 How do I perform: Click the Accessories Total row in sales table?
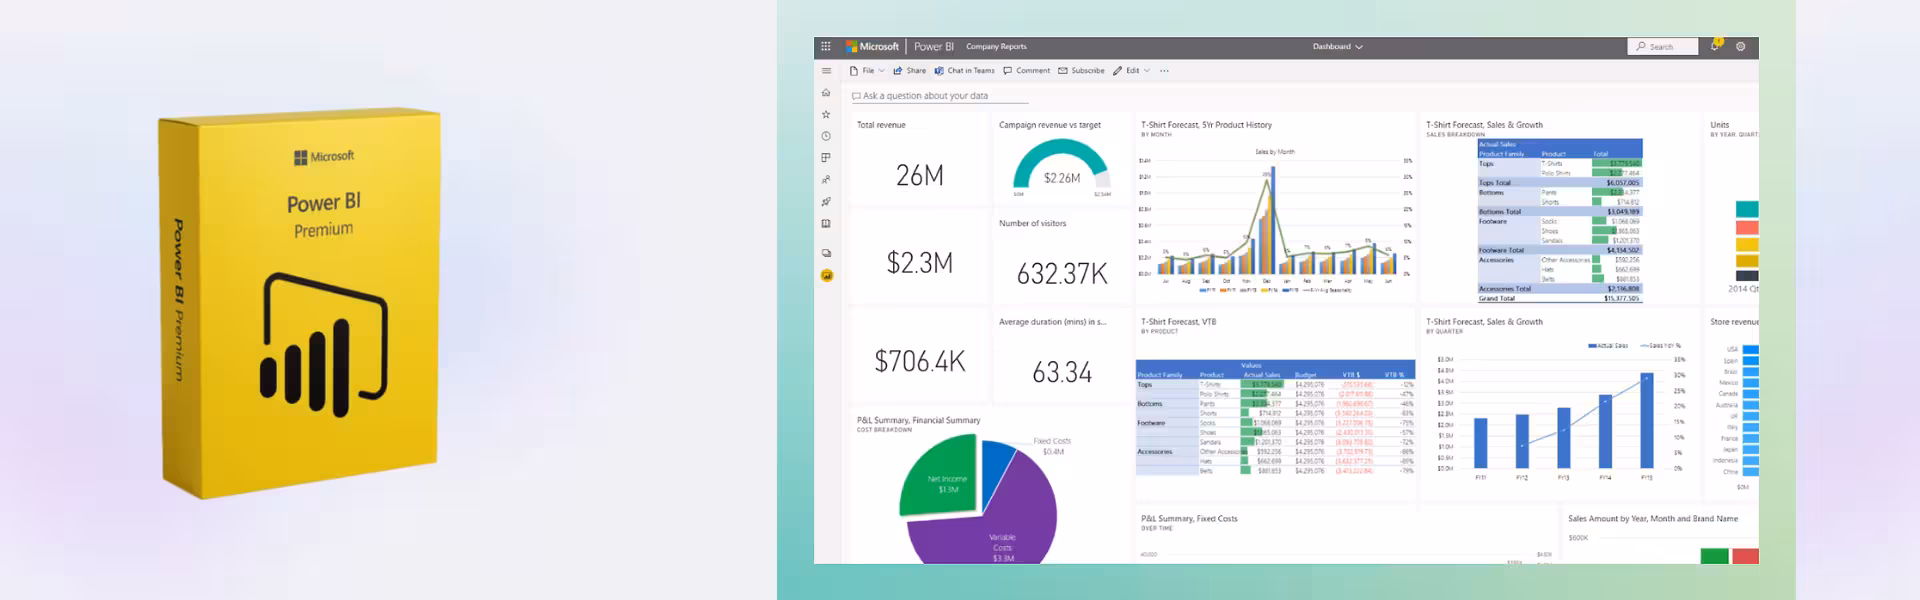pos(1560,288)
